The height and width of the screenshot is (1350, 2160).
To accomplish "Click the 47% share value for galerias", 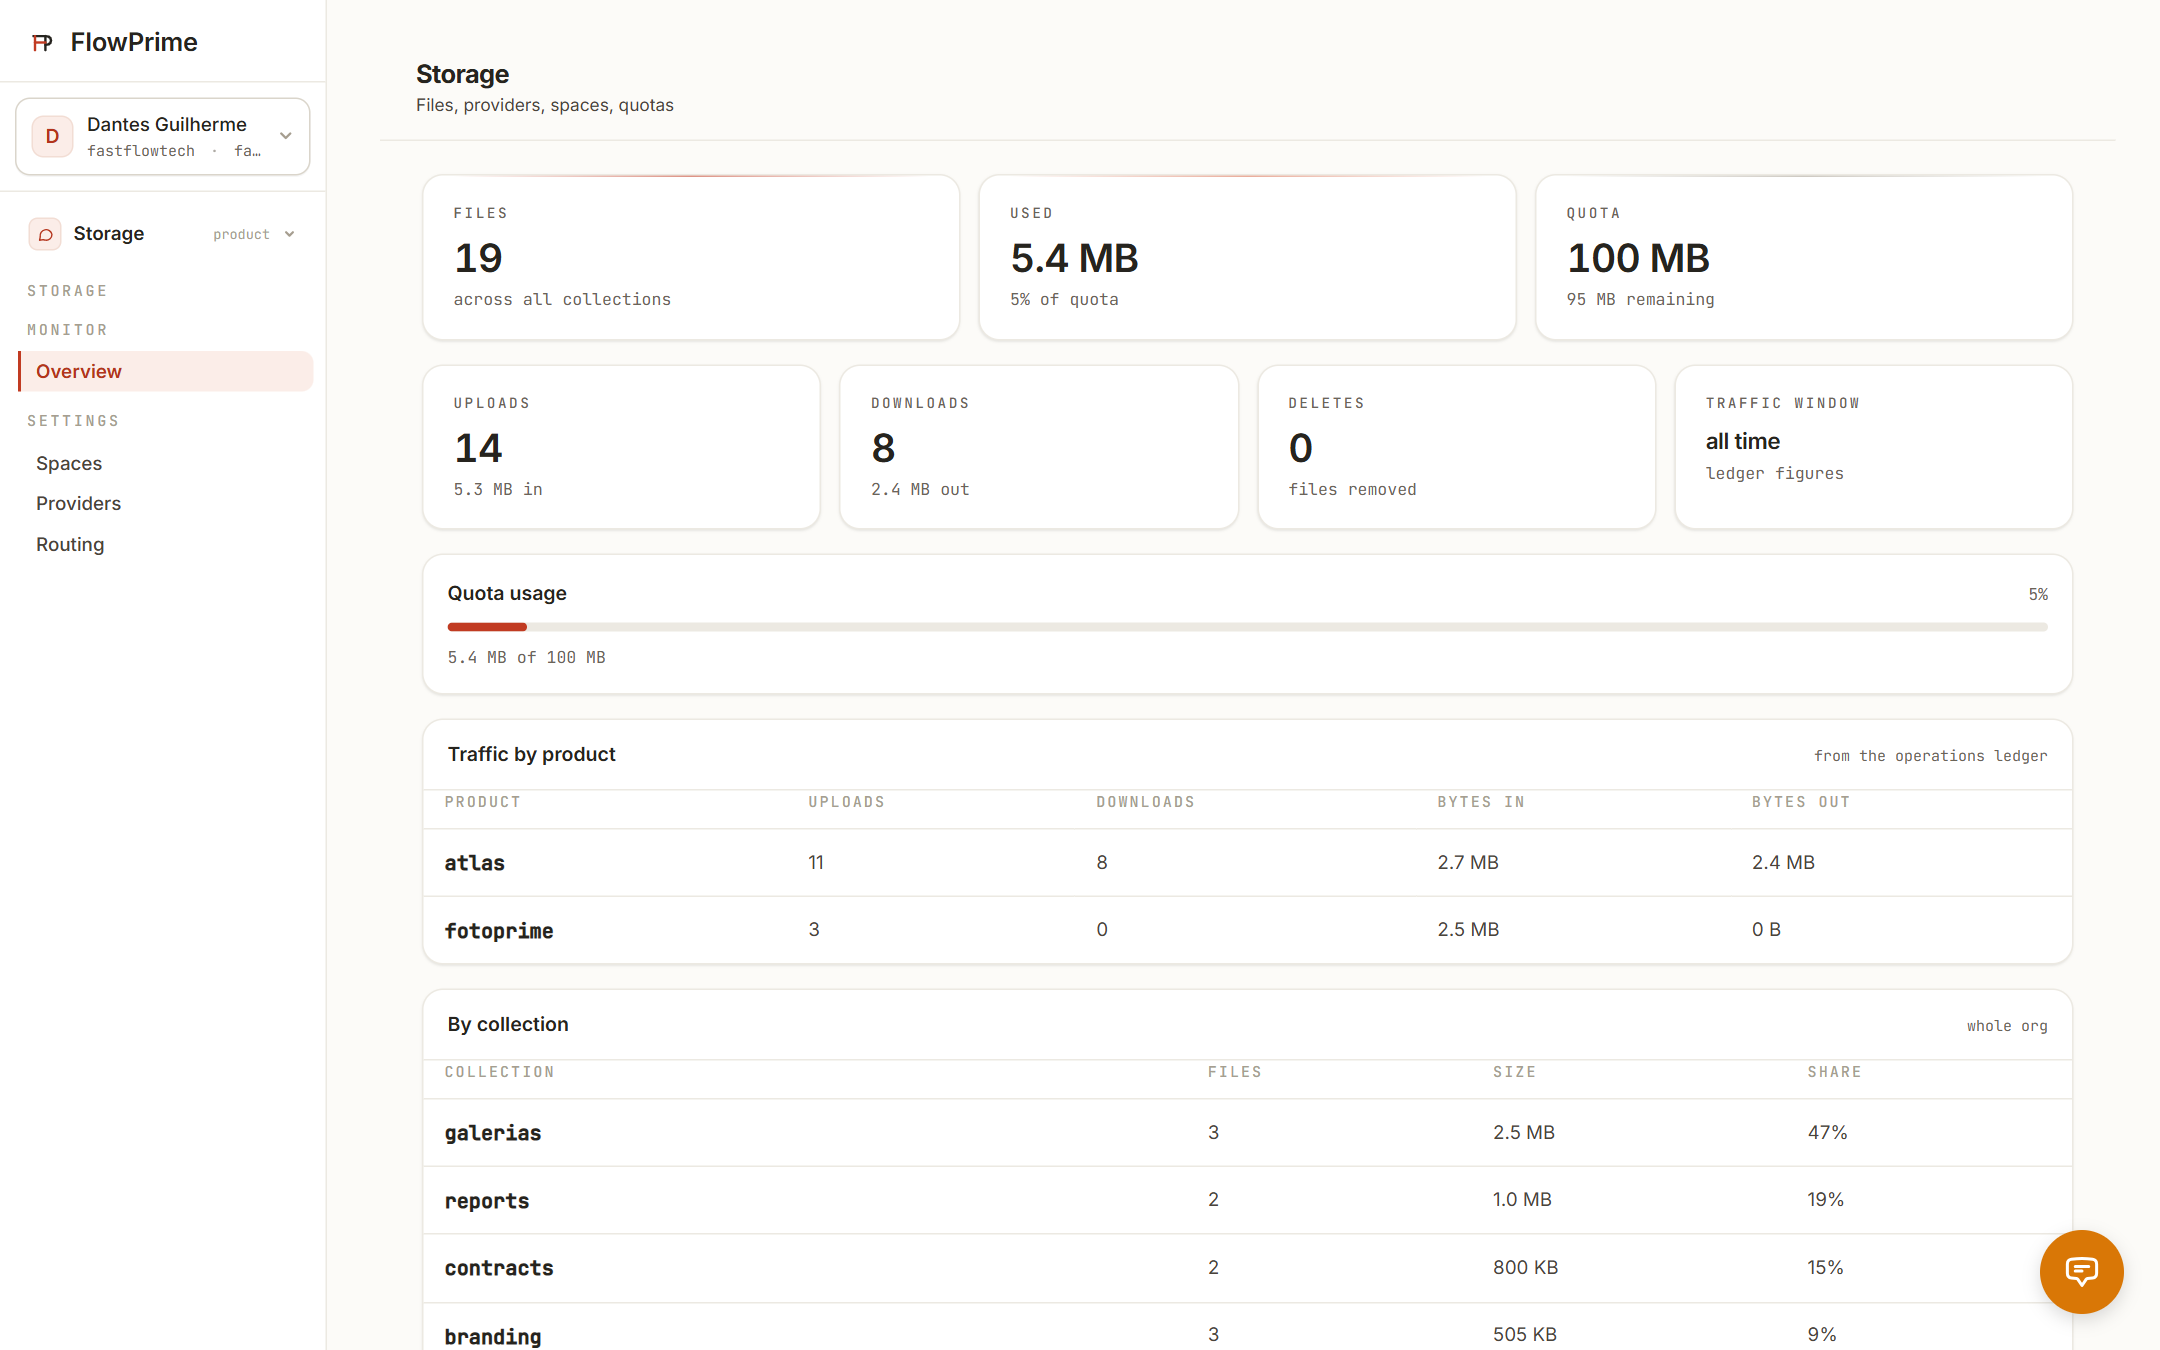I will 1827,1132.
